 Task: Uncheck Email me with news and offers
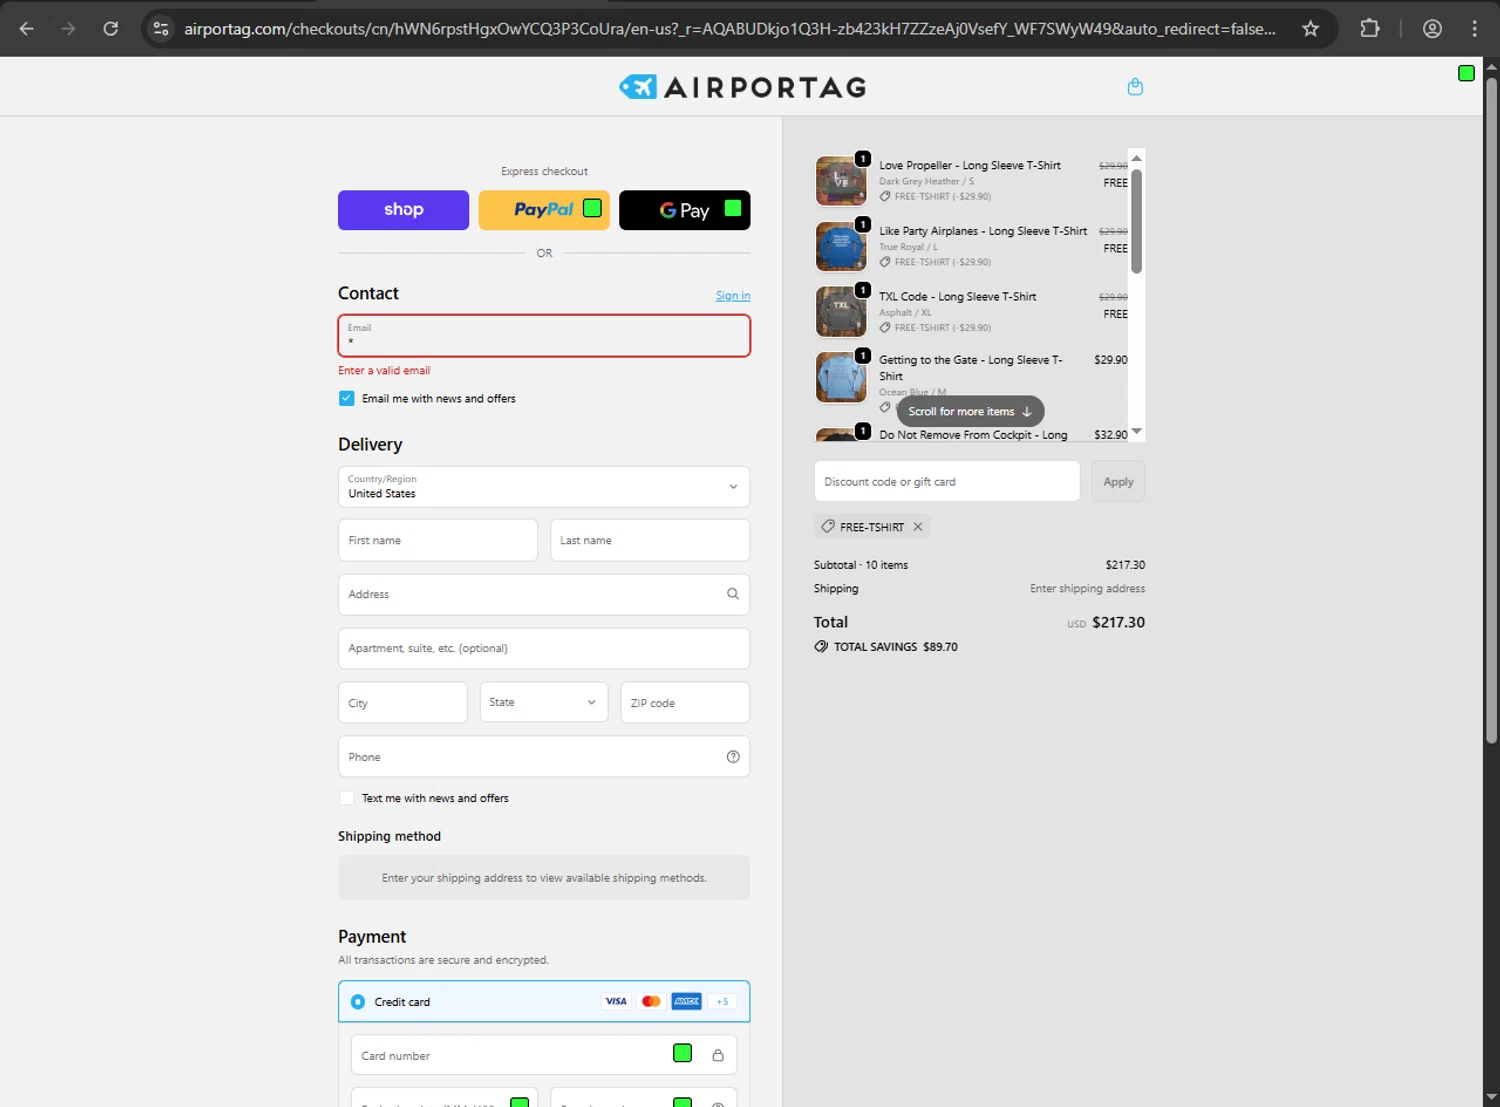pyautogui.click(x=346, y=398)
